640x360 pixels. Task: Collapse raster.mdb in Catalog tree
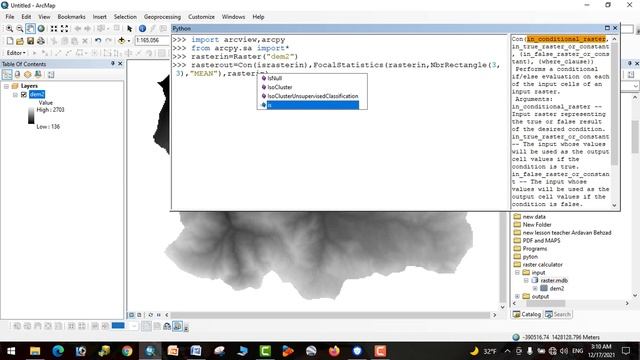click(x=526, y=280)
